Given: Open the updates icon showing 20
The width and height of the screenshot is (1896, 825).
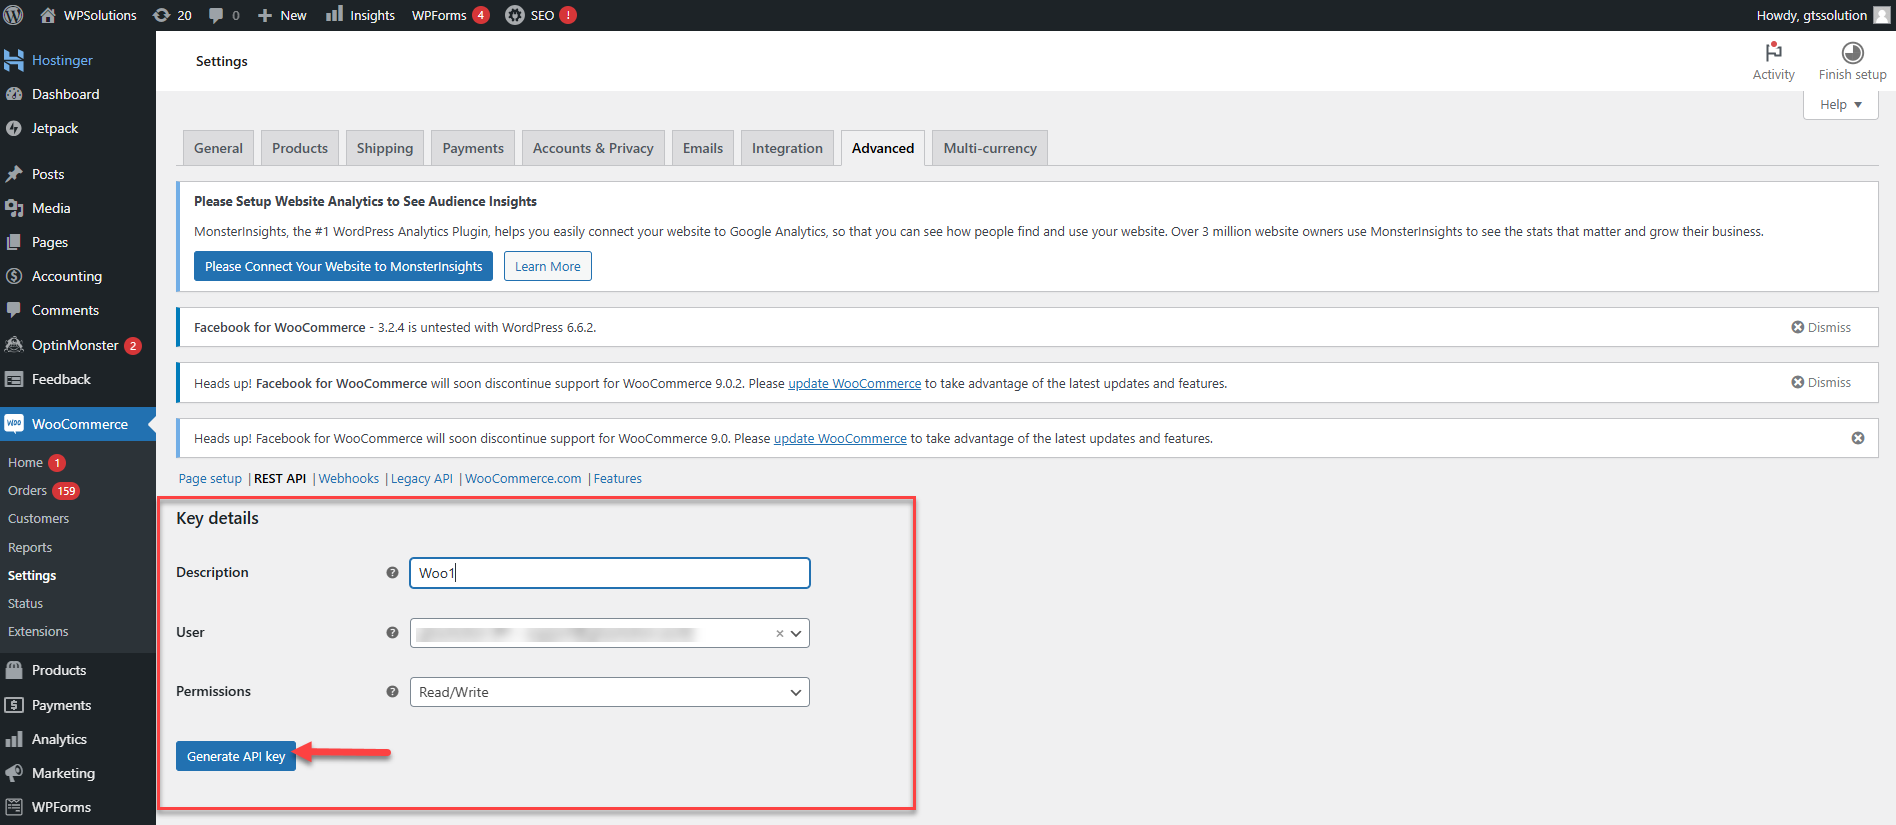Looking at the screenshot, I should pos(172,15).
